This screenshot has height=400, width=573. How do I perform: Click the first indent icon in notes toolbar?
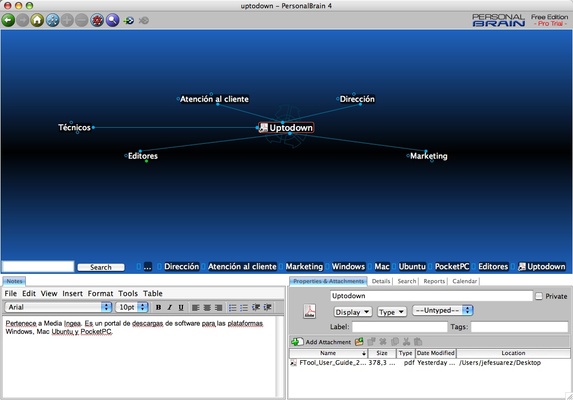click(256, 308)
